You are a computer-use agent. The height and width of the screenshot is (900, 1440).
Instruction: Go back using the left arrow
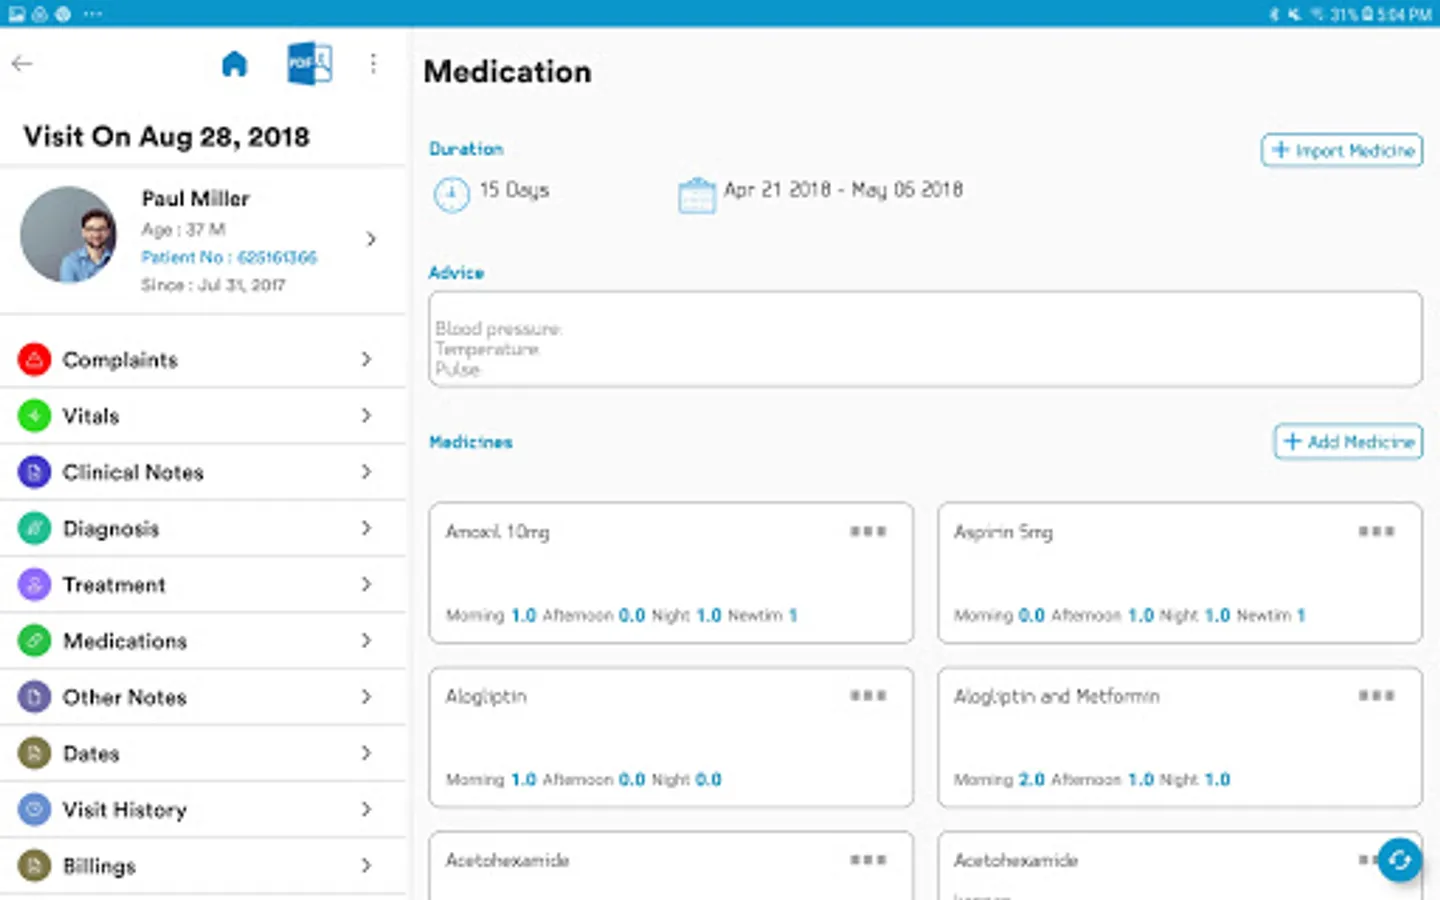pyautogui.click(x=22, y=64)
